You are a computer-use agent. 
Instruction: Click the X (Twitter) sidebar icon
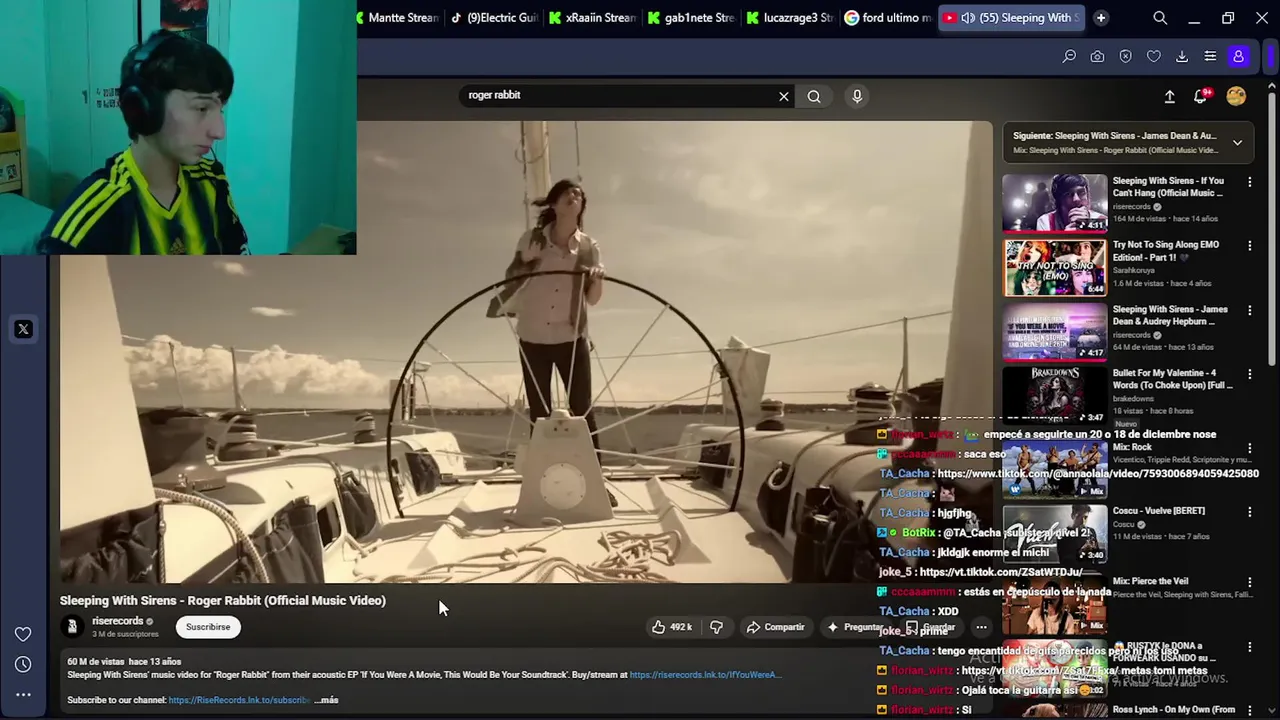coord(23,329)
